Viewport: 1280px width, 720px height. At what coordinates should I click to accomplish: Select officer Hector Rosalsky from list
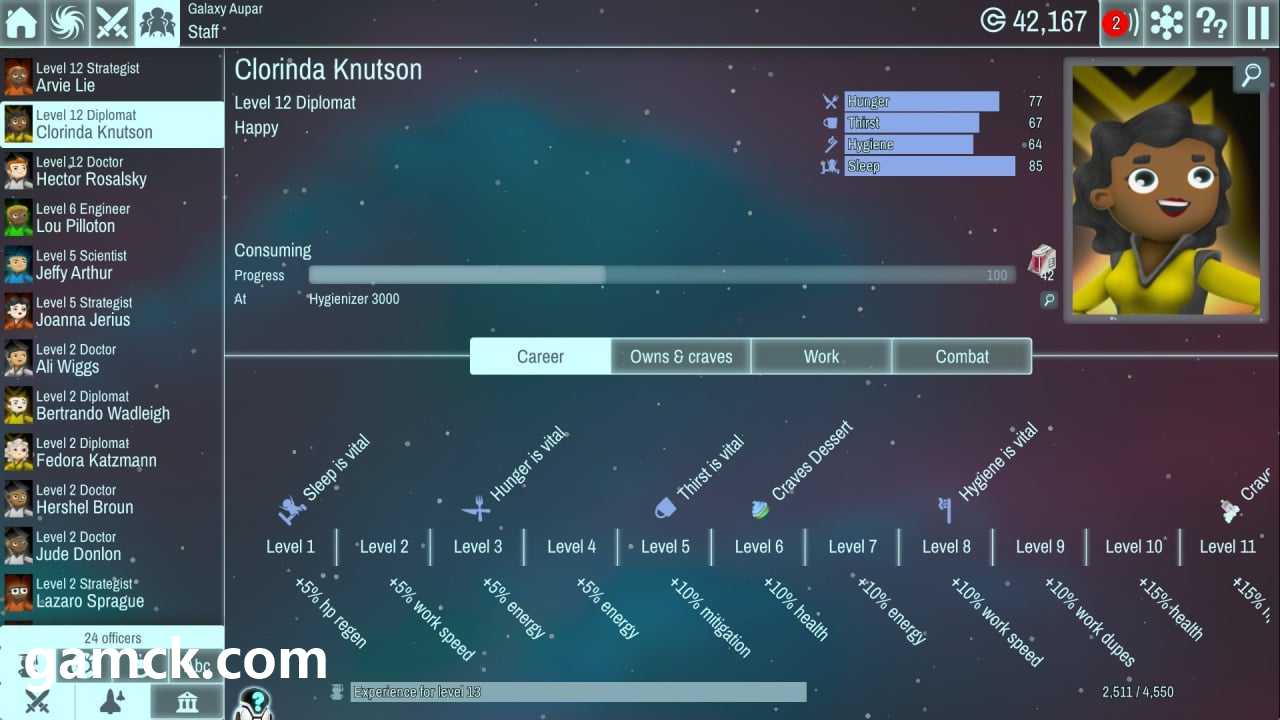point(112,171)
